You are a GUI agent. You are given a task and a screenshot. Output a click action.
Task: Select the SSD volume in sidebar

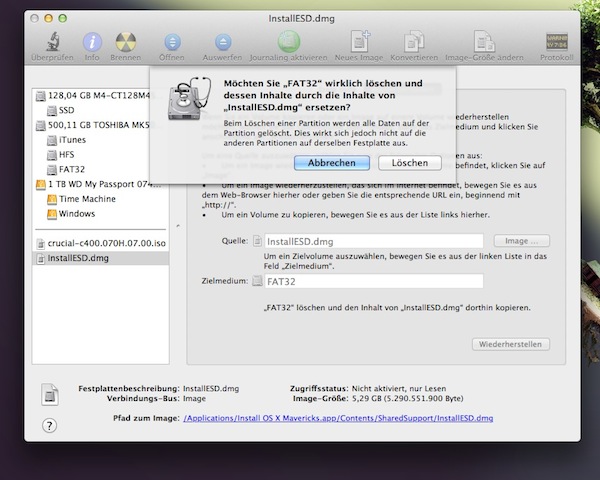coord(66,110)
